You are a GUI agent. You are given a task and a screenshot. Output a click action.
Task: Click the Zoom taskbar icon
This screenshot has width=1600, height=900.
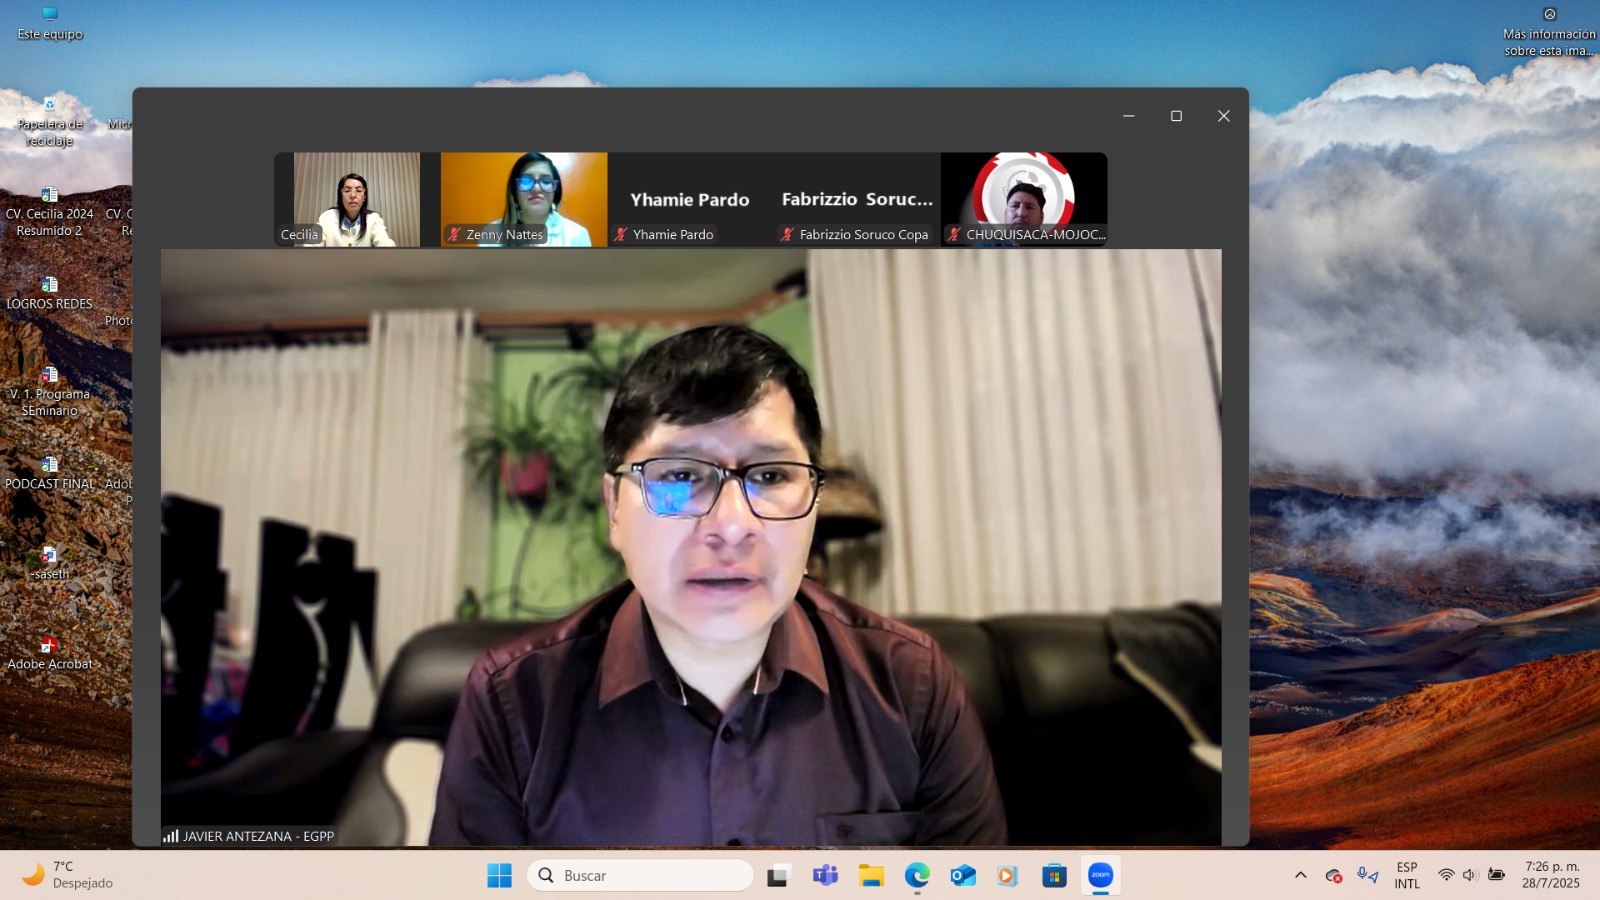[1100, 876]
